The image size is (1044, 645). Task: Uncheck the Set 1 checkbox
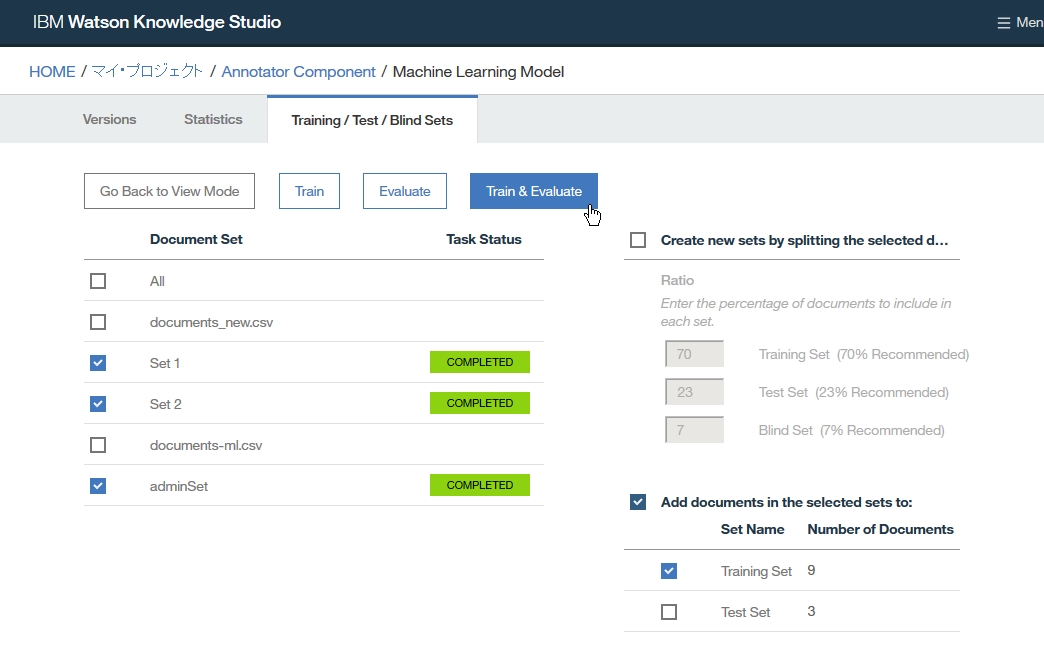coord(98,363)
